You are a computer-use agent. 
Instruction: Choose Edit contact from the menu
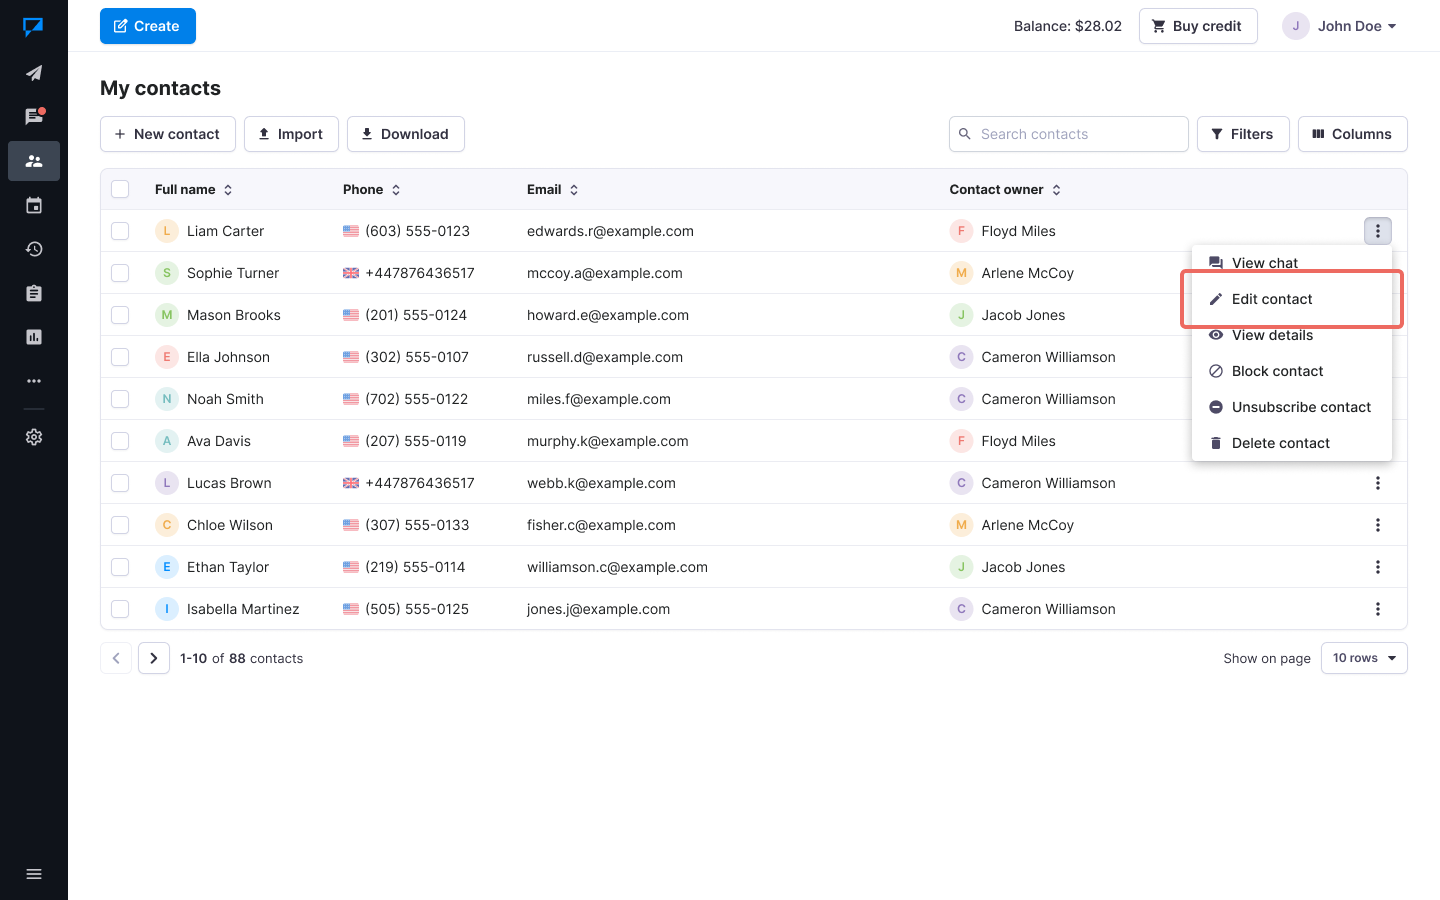pyautogui.click(x=1271, y=299)
